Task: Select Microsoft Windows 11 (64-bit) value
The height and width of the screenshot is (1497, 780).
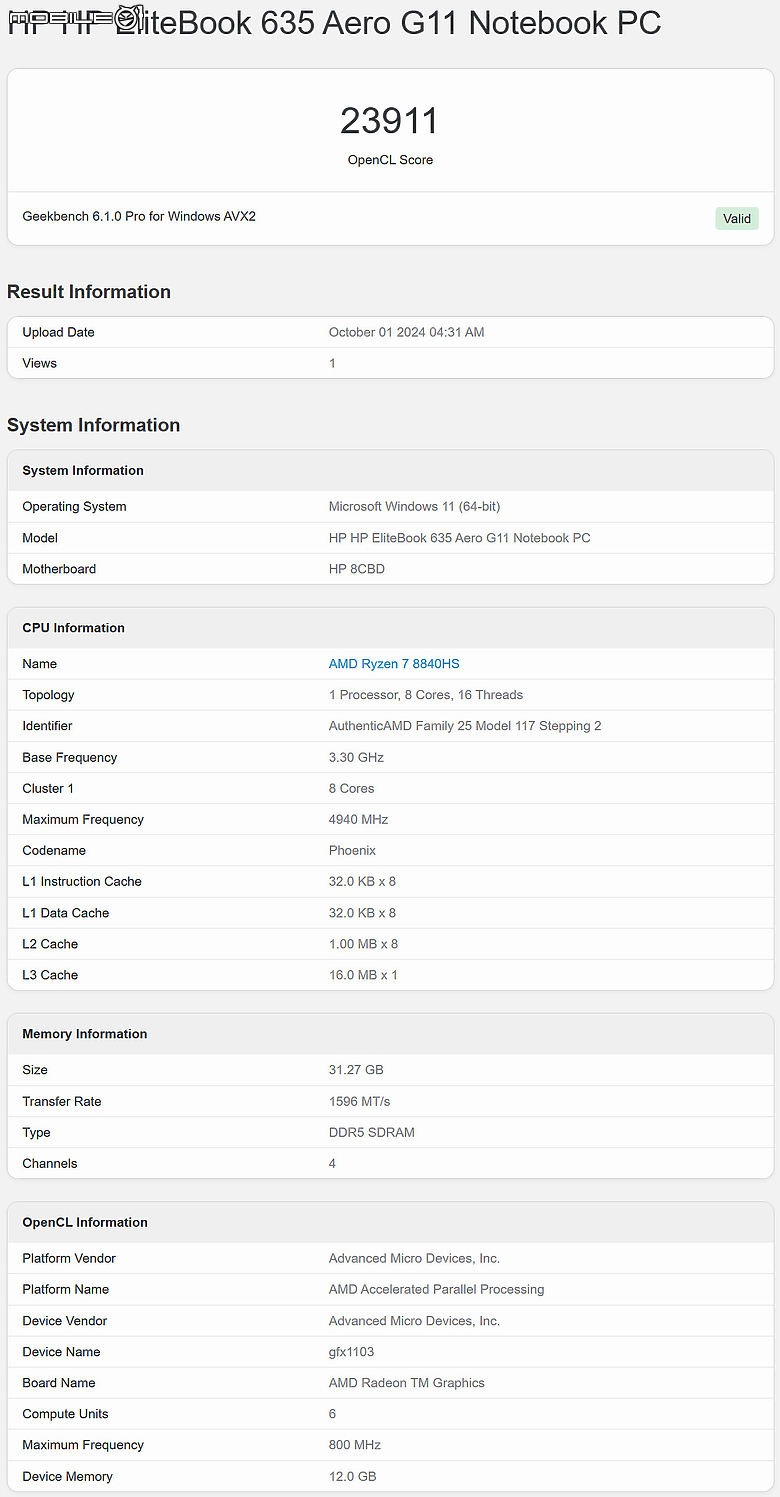Action: (415, 507)
